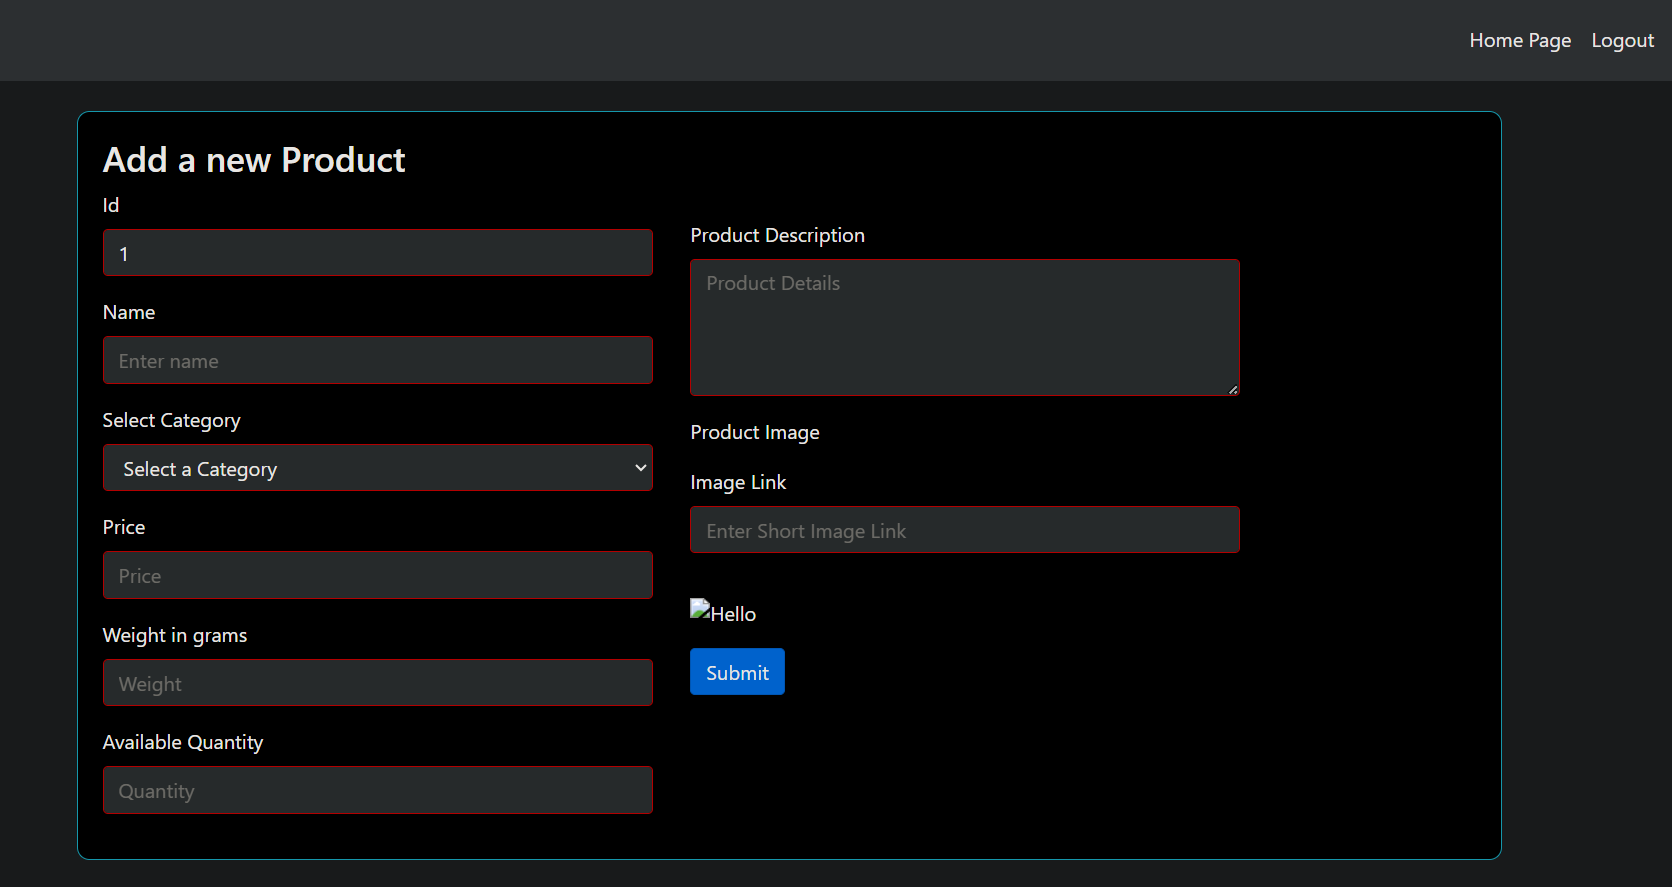The image size is (1672, 887).
Task: Click the Logout link
Action: click(x=1622, y=40)
